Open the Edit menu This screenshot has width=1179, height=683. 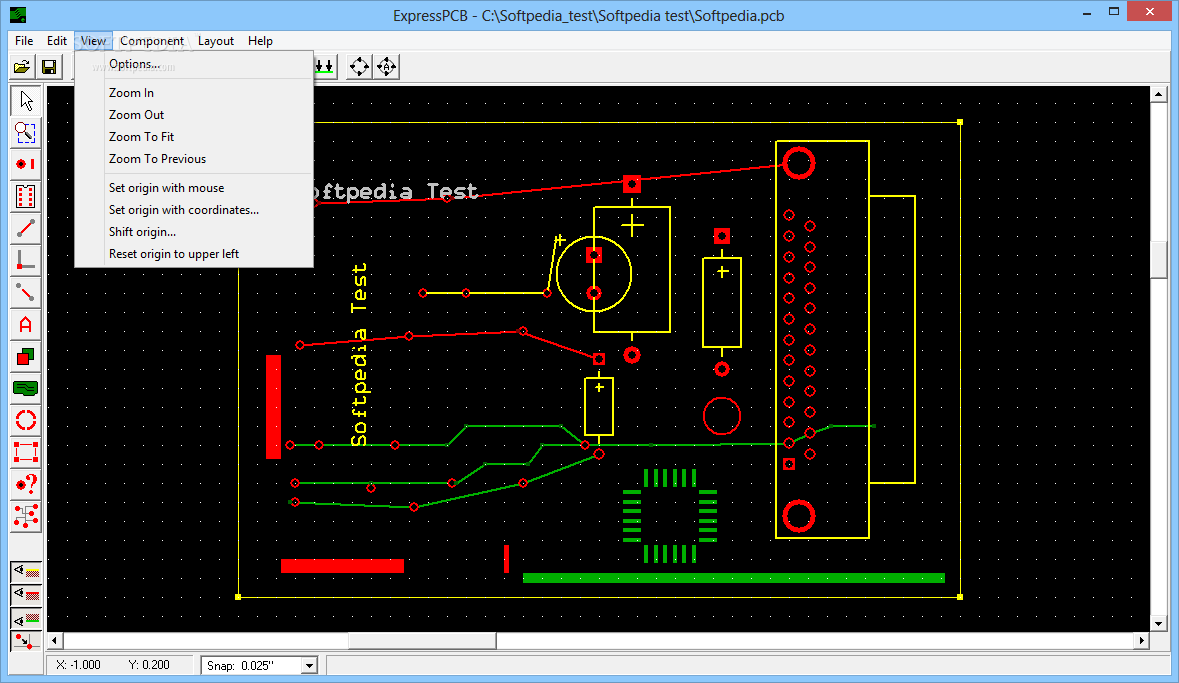click(x=56, y=41)
